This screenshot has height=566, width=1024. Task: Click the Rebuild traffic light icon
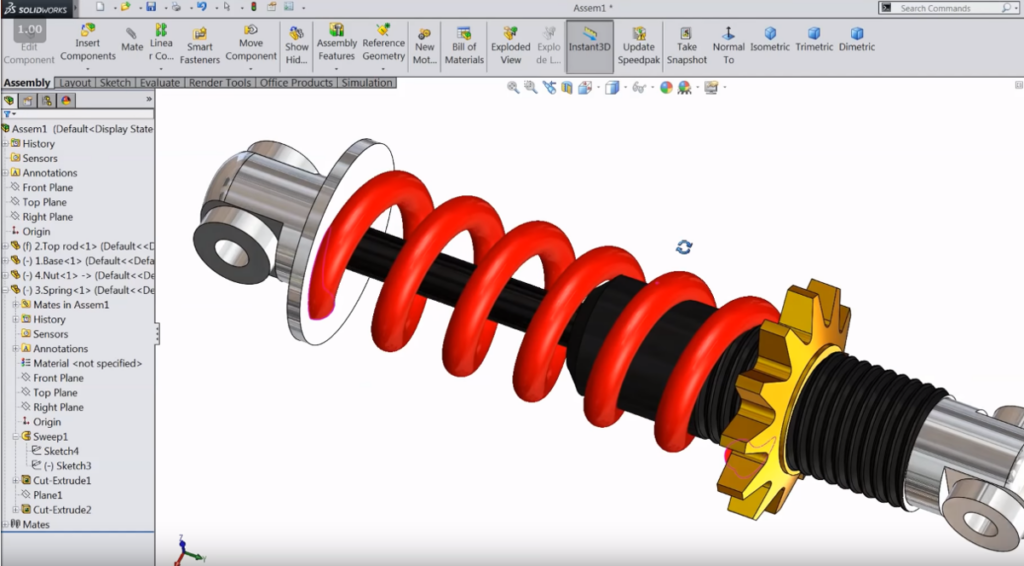pos(253,7)
